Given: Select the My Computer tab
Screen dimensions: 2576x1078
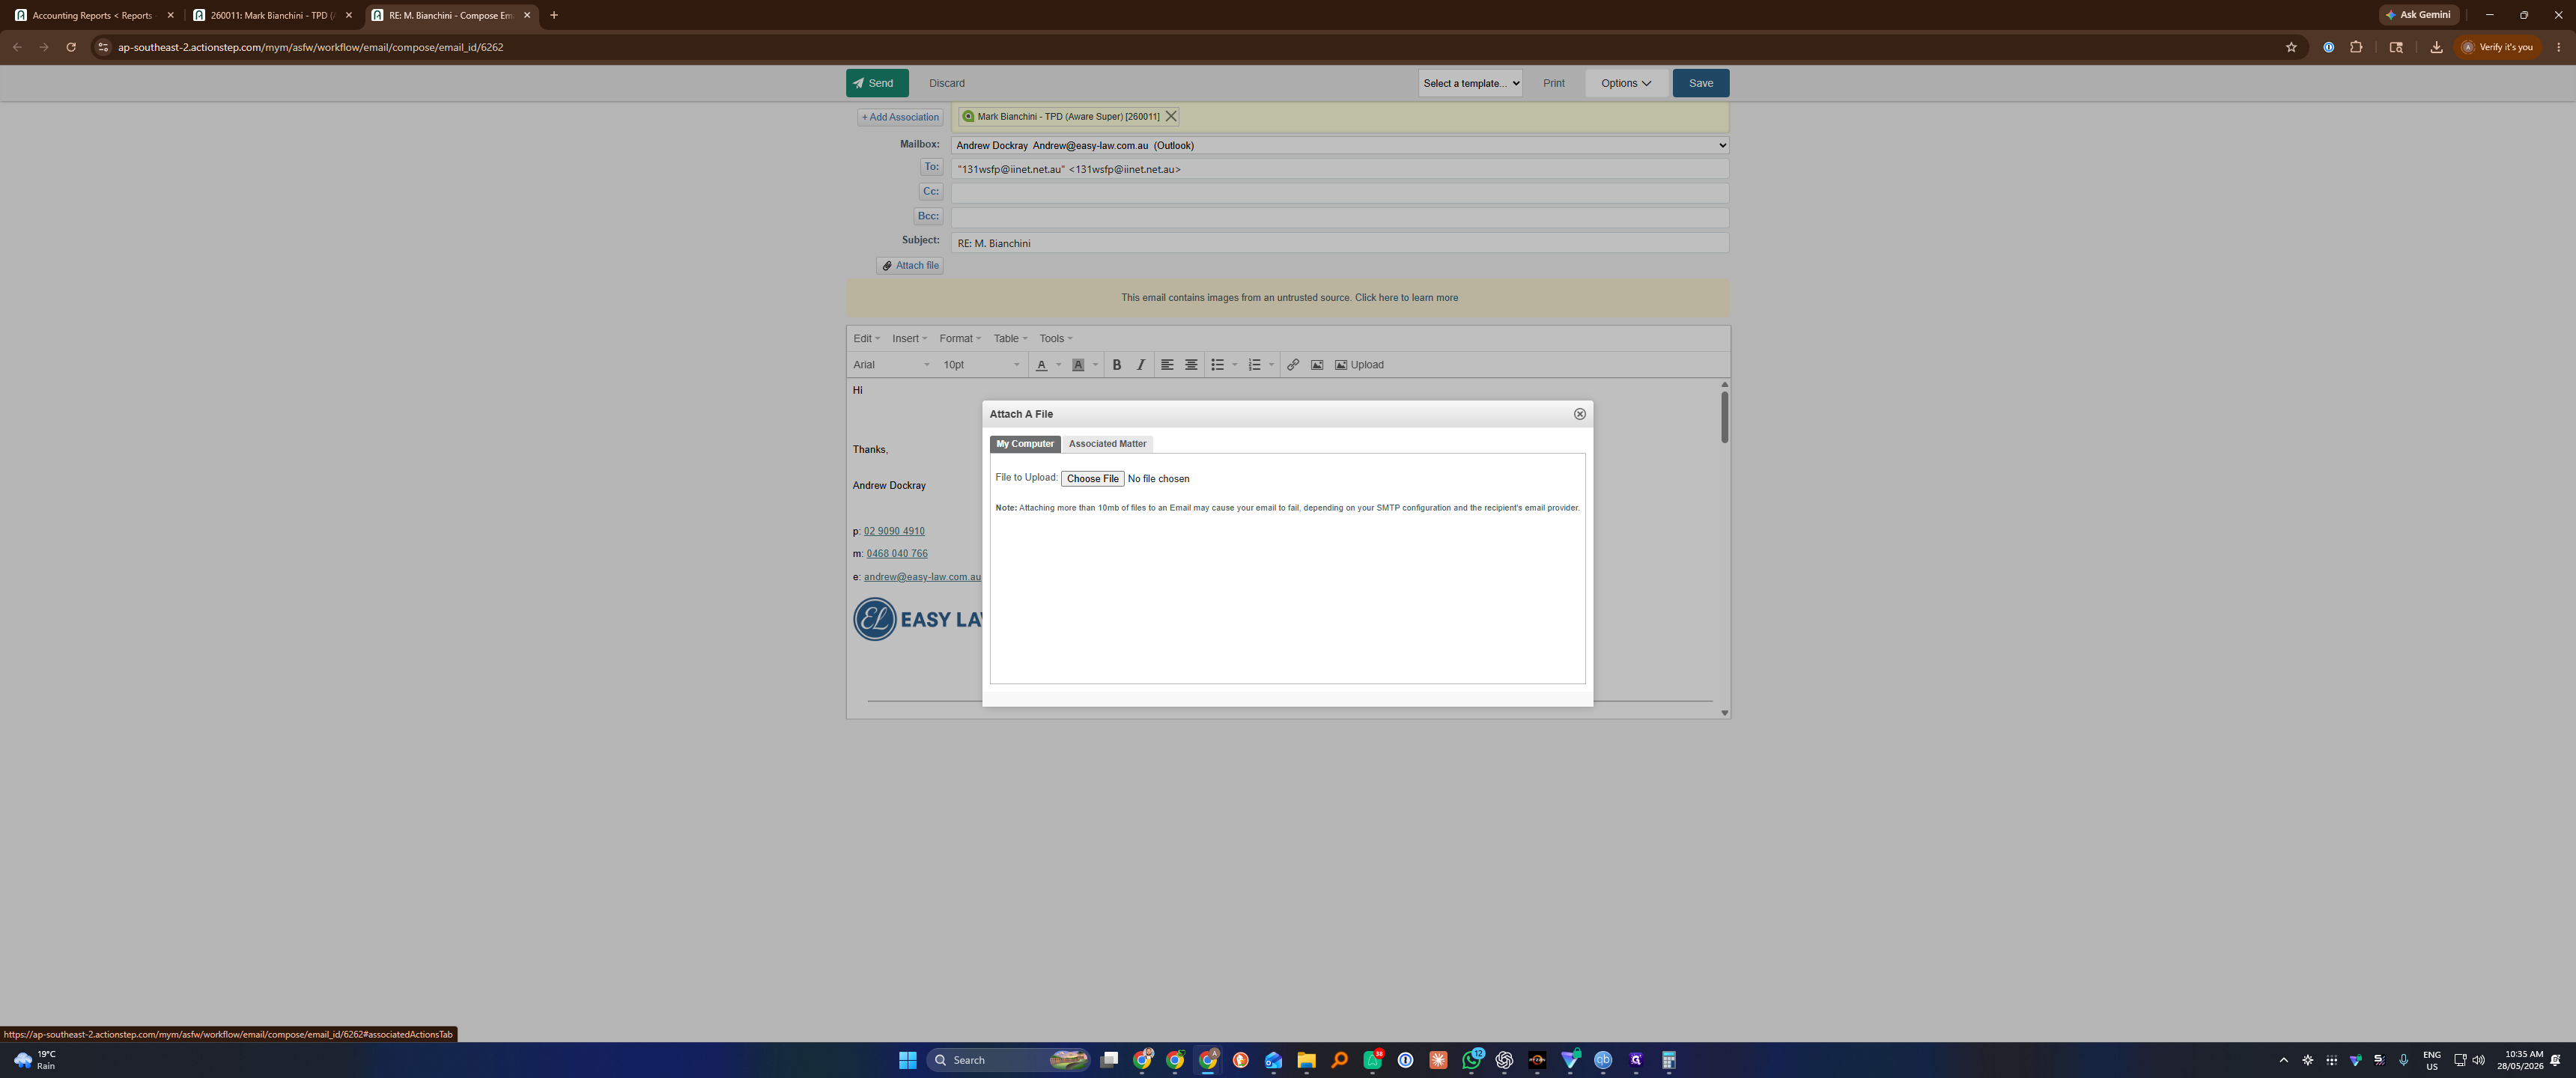Looking at the screenshot, I should coord(1024,444).
